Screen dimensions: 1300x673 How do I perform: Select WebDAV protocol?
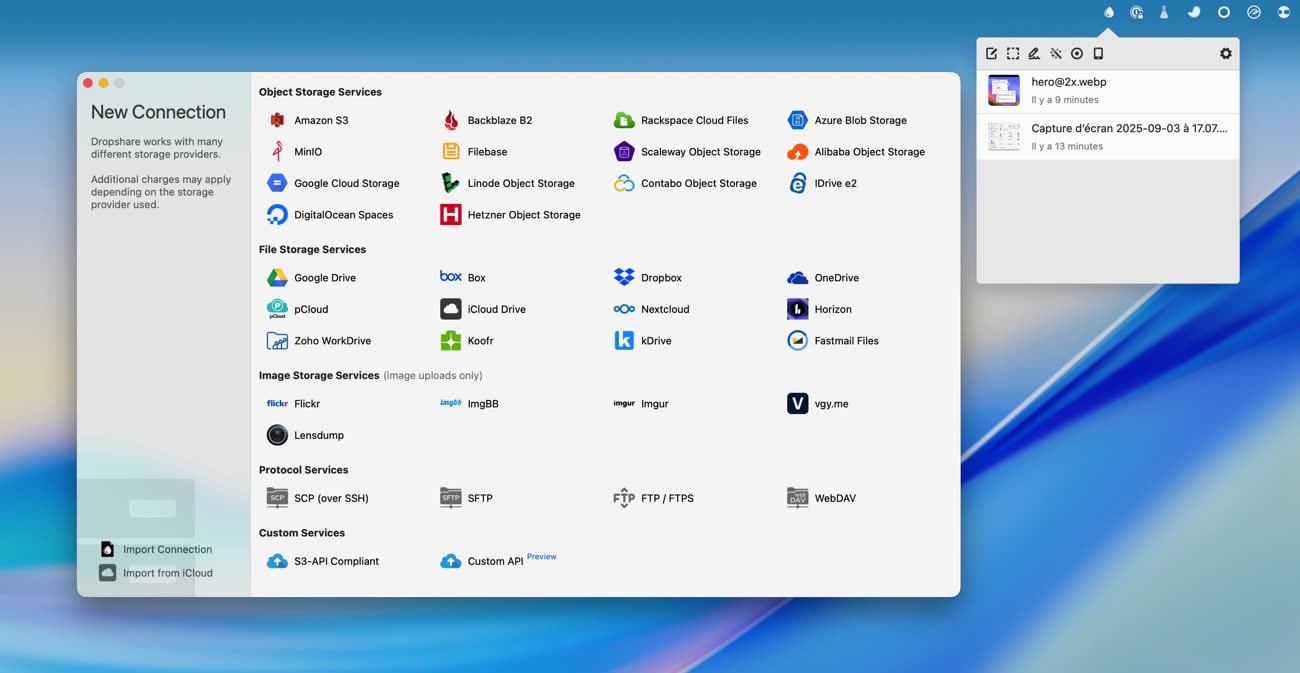822,498
